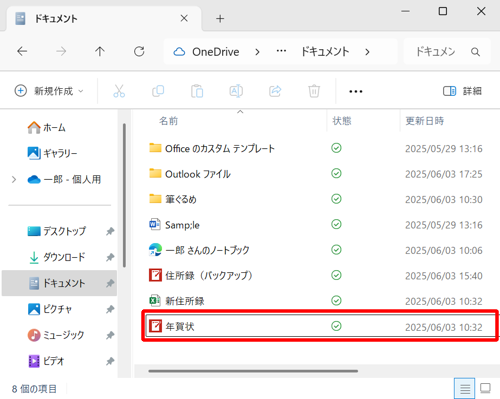Sort by the 更新日時 column header
The height and width of the screenshot is (399, 500).
coord(424,121)
